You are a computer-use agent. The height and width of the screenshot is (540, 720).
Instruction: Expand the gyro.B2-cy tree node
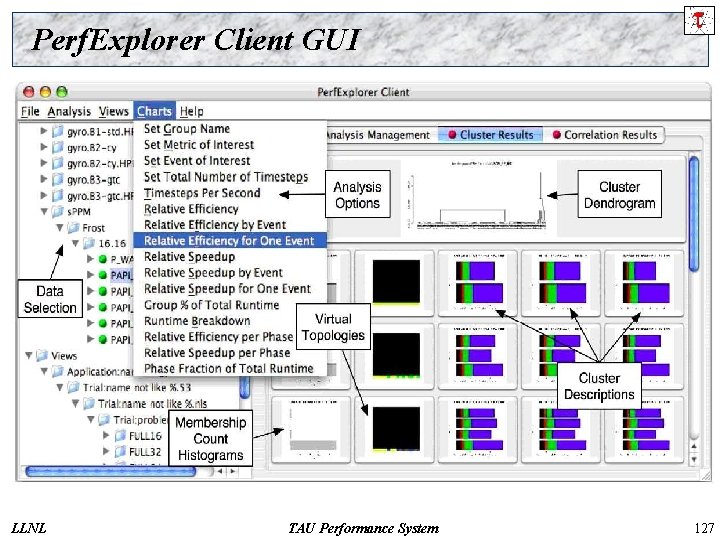[x=44, y=147]
